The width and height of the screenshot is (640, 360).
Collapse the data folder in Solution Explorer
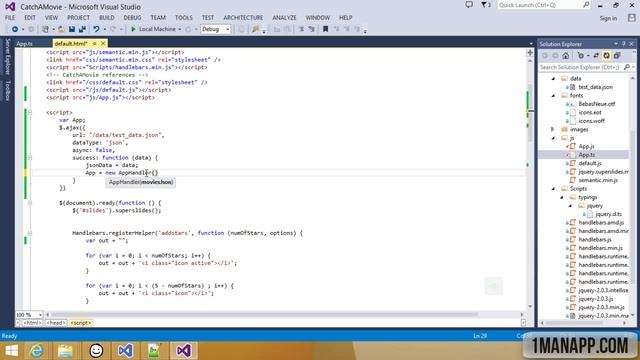553,78
